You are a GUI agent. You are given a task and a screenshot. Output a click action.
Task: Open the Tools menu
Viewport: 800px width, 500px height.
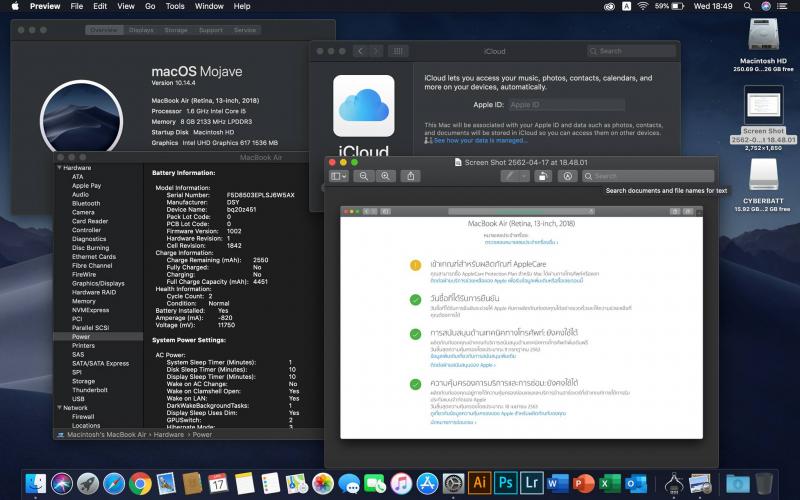point(175,6)
